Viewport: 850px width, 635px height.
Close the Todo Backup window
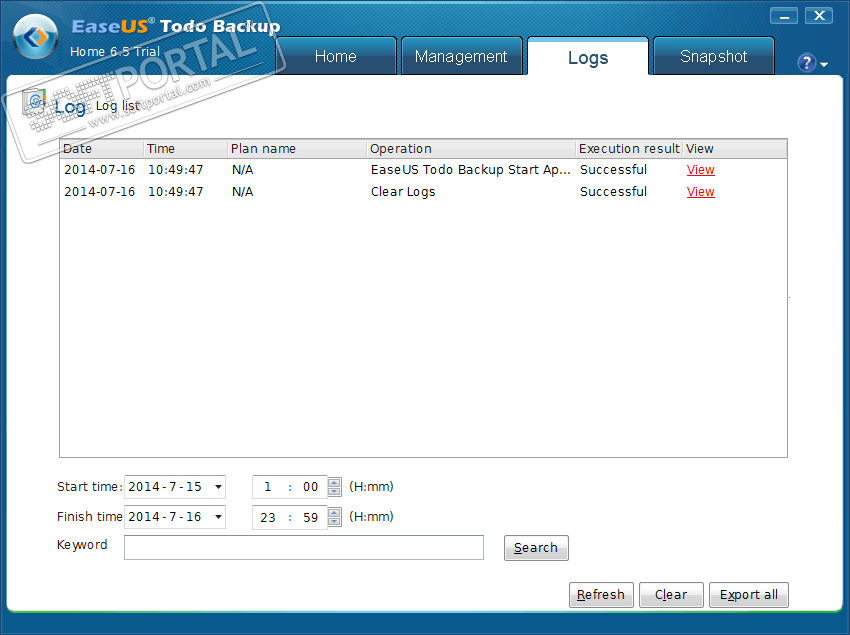coord(819,16)
